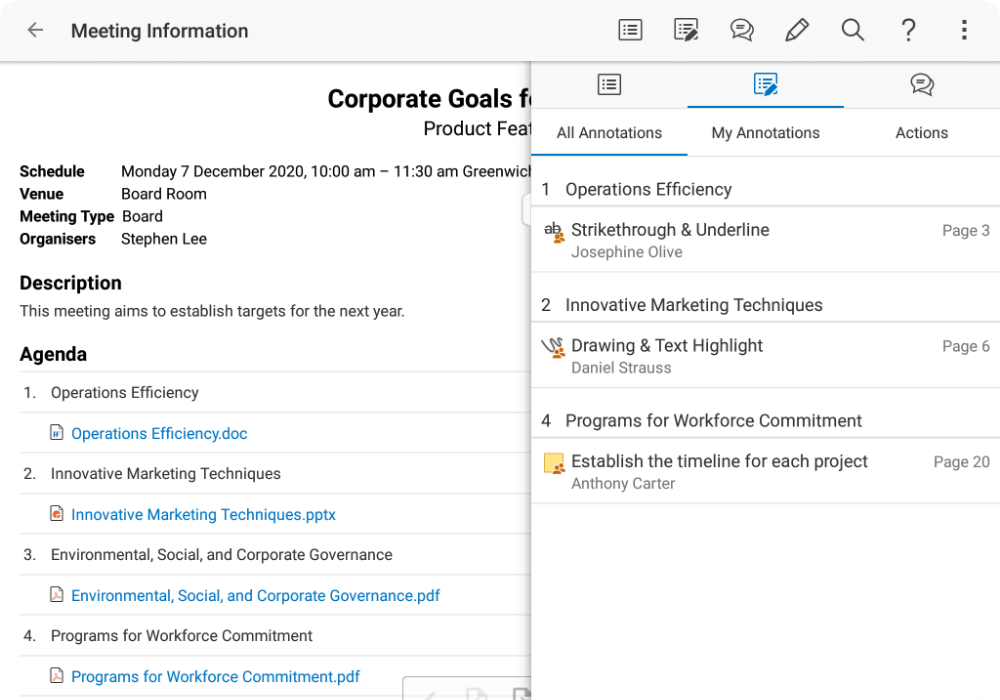Open the three-dot overflow menu
1000x700 pixels.
(x=964, y=30)
